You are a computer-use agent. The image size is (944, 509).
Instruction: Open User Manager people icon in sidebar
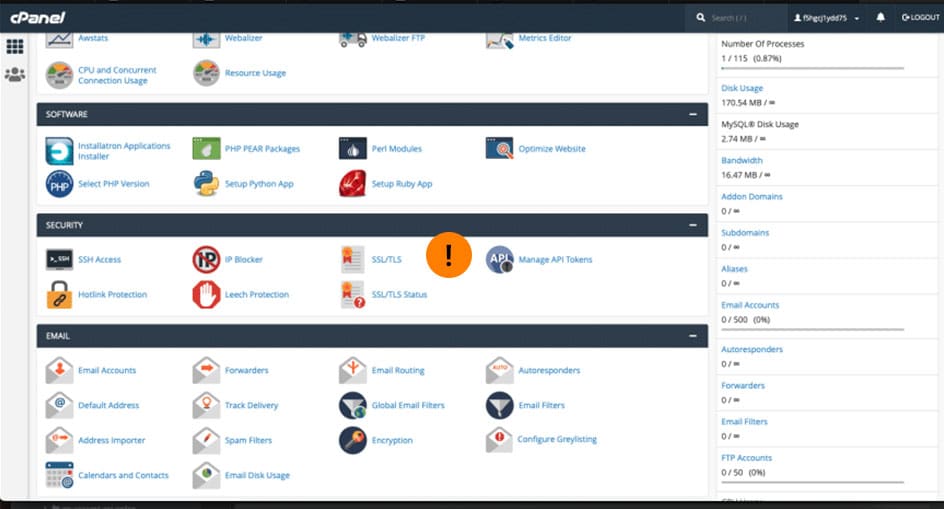(14, 75)
